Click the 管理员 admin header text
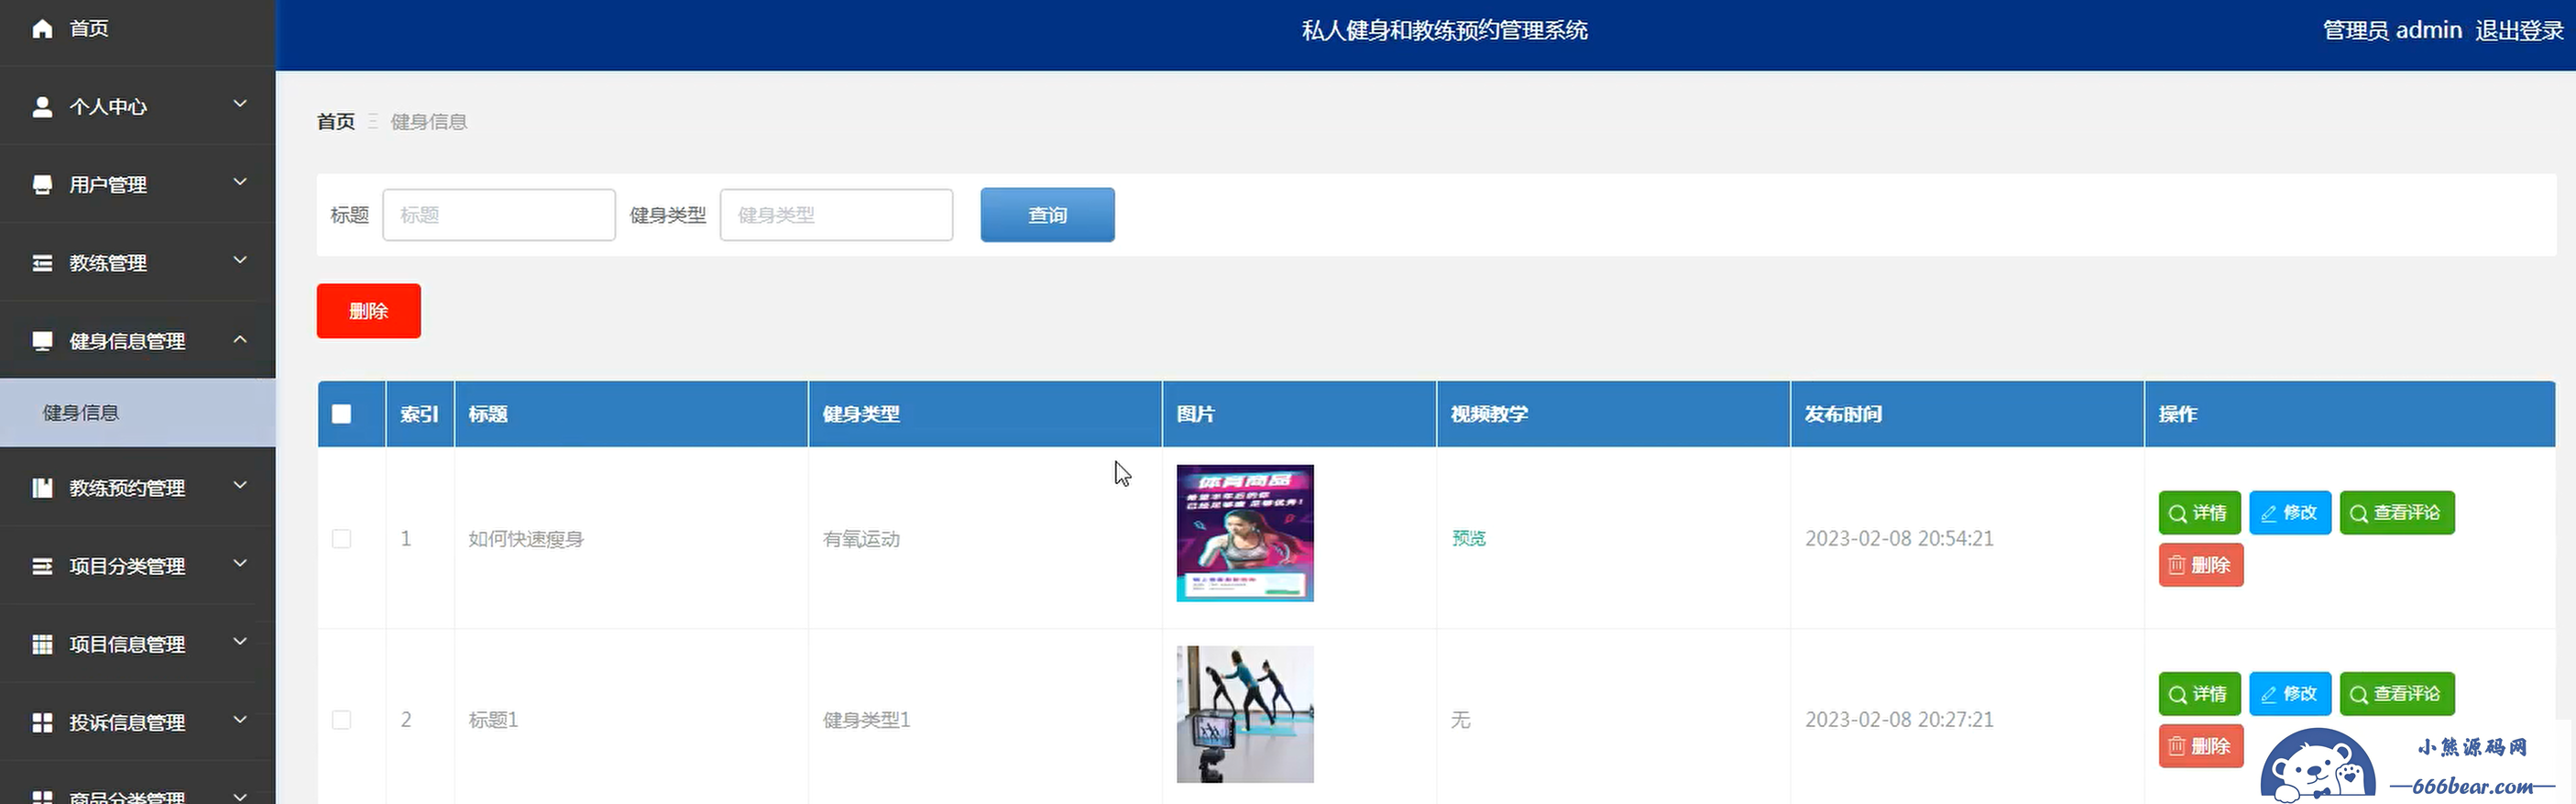Screen dimensions: 2576x804 coord(2392,30)
